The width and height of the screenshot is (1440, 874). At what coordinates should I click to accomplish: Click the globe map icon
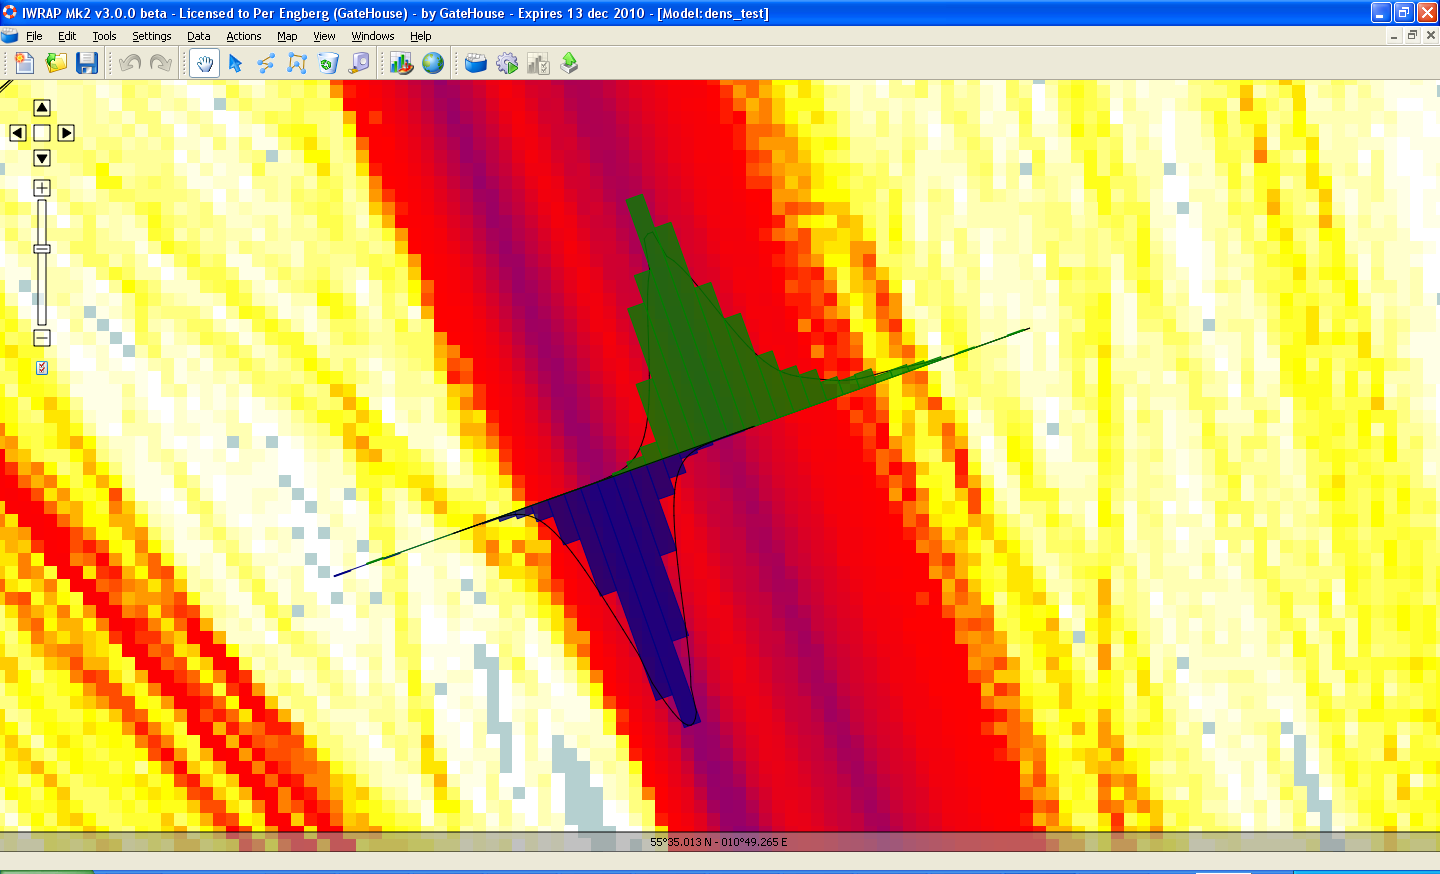pos(433,63)
